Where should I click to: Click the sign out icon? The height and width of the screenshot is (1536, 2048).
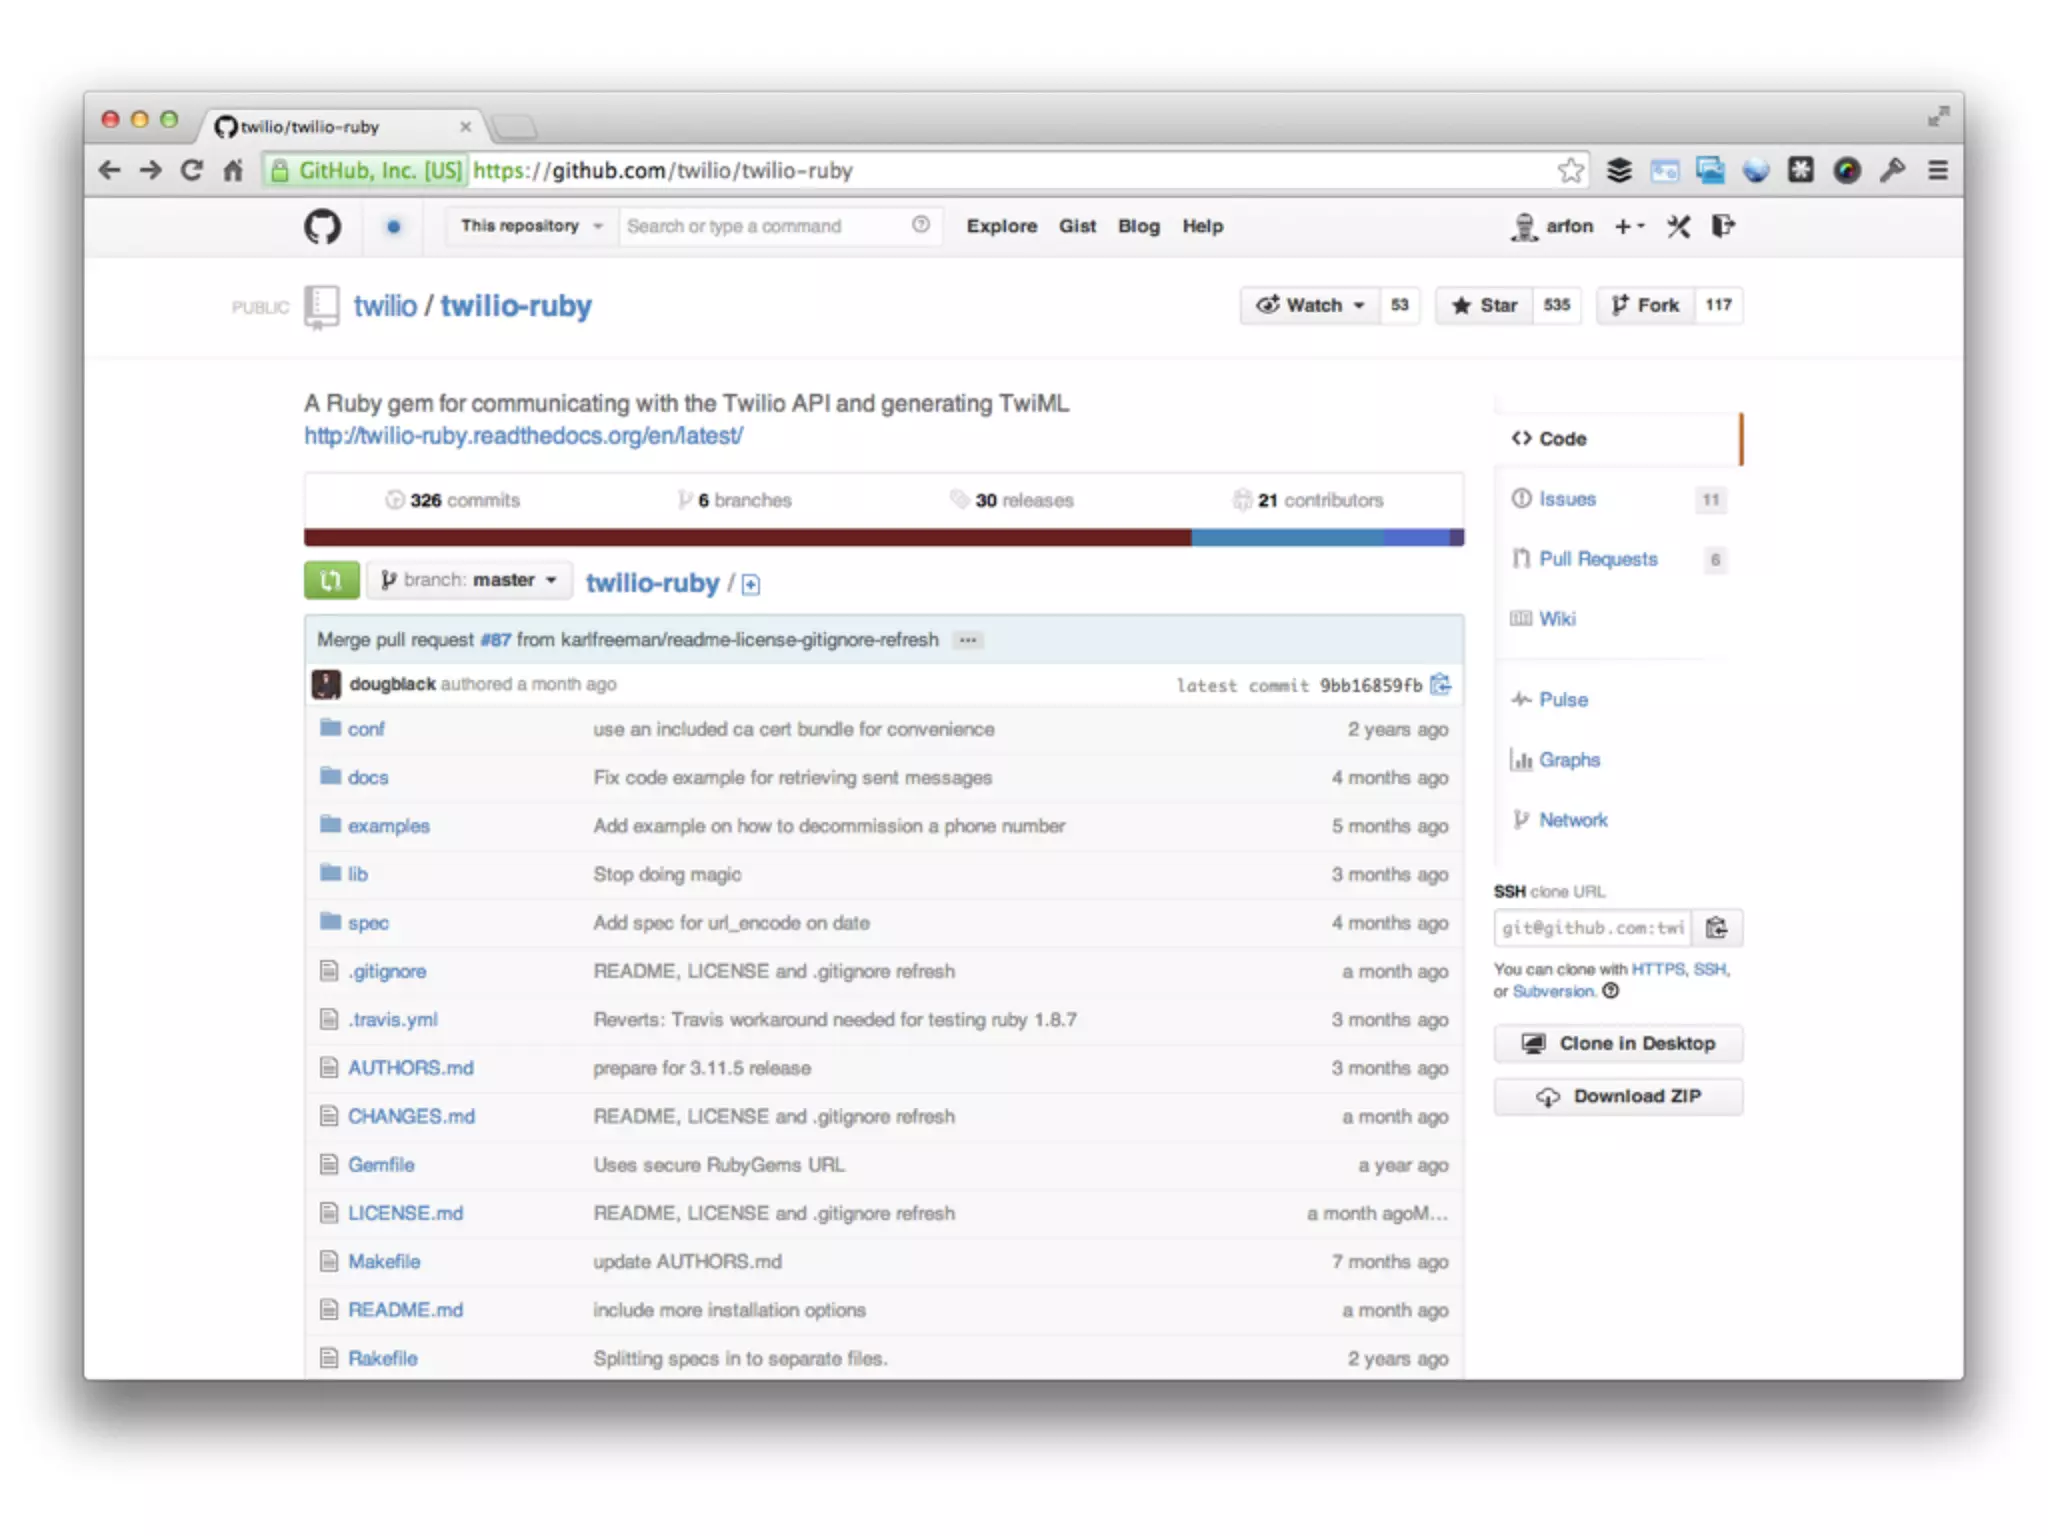[1723, 226]
